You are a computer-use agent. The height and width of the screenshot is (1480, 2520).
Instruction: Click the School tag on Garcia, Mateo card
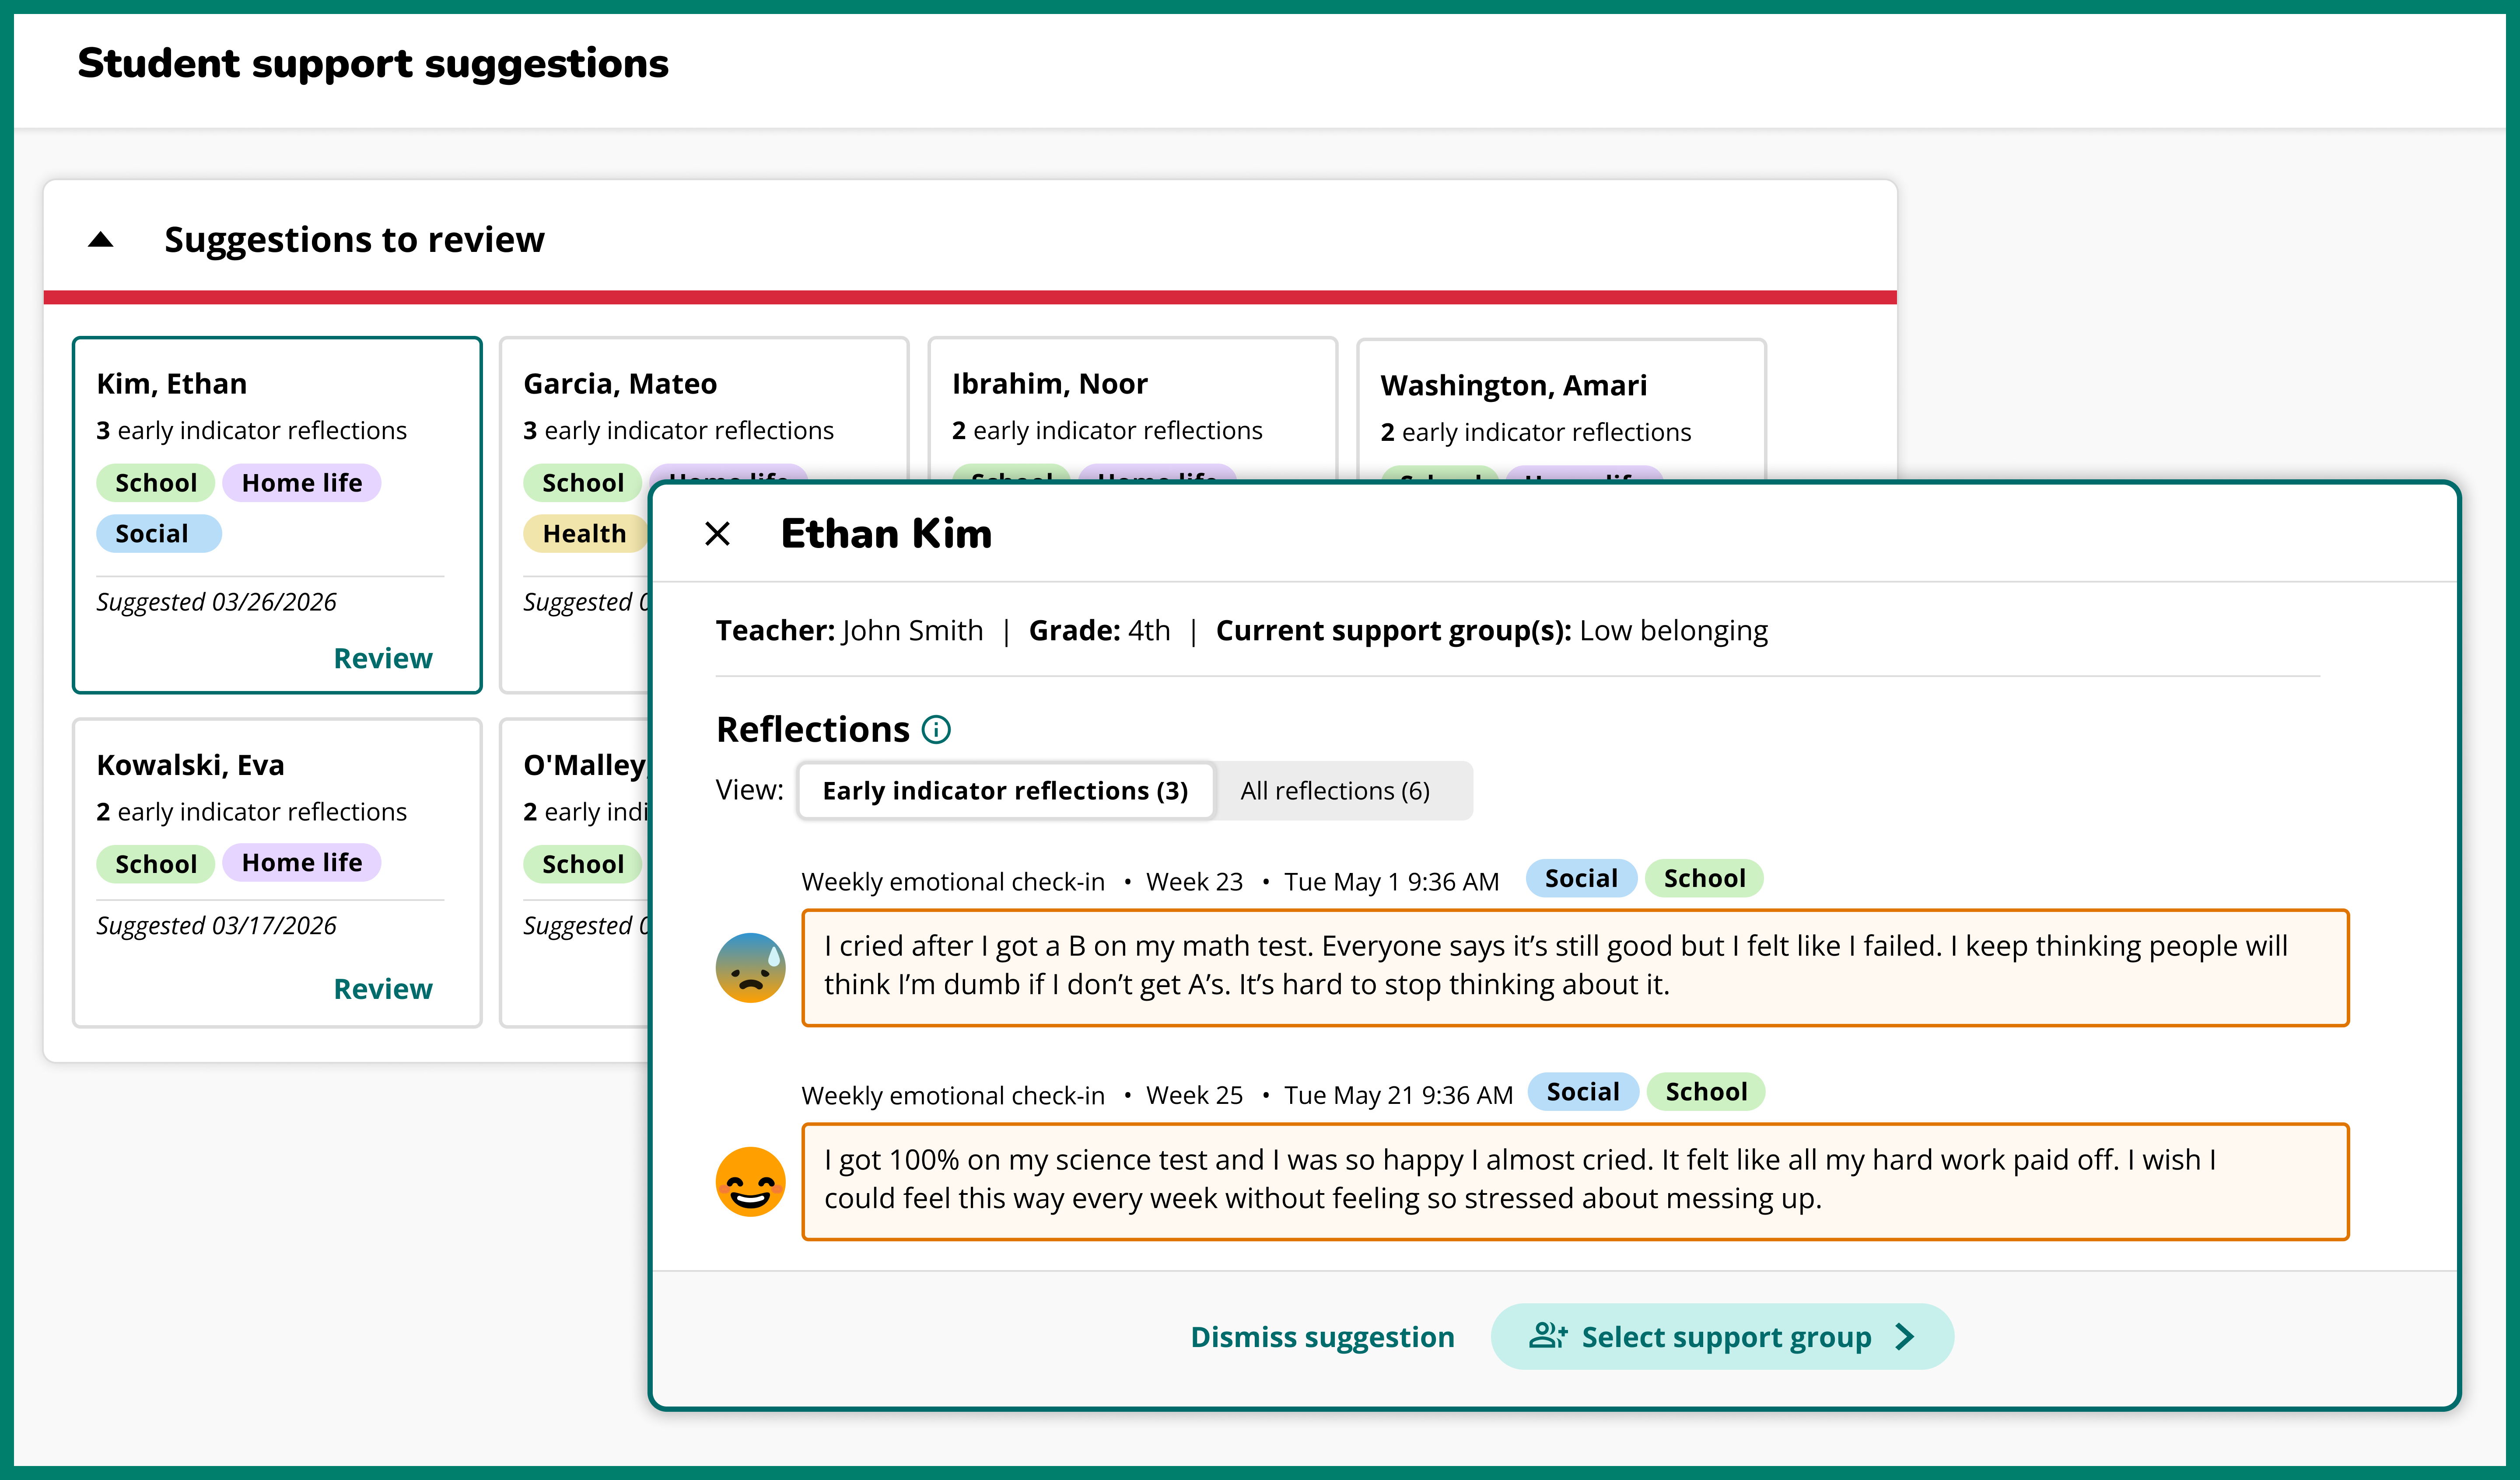583,483
